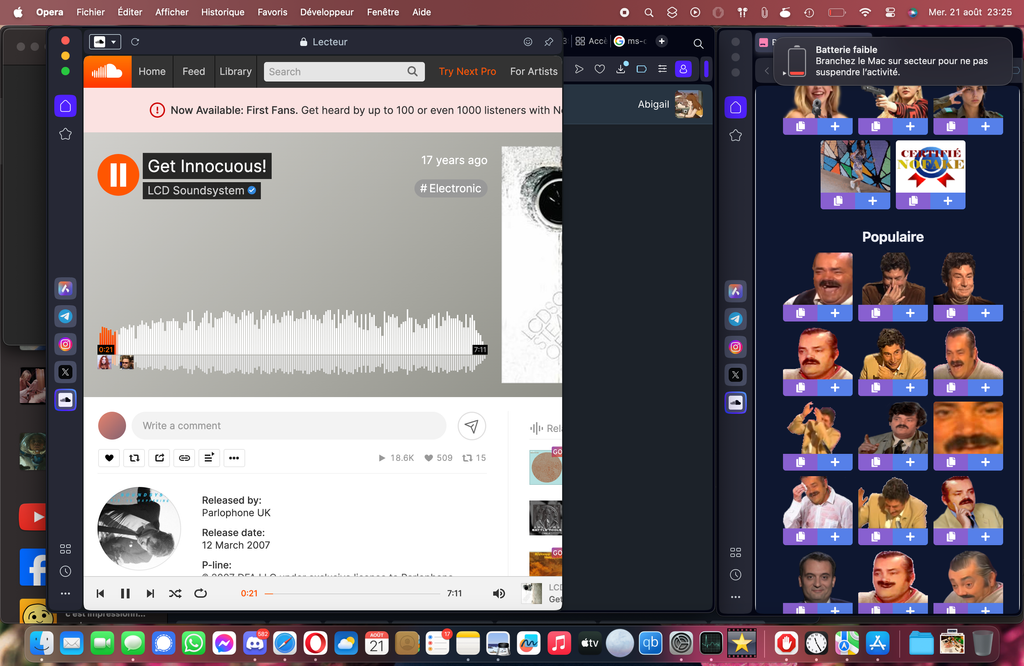This screenshot has width=1024, height=666.
Task: Like the track with the heart button
Action: click(109, 458)
